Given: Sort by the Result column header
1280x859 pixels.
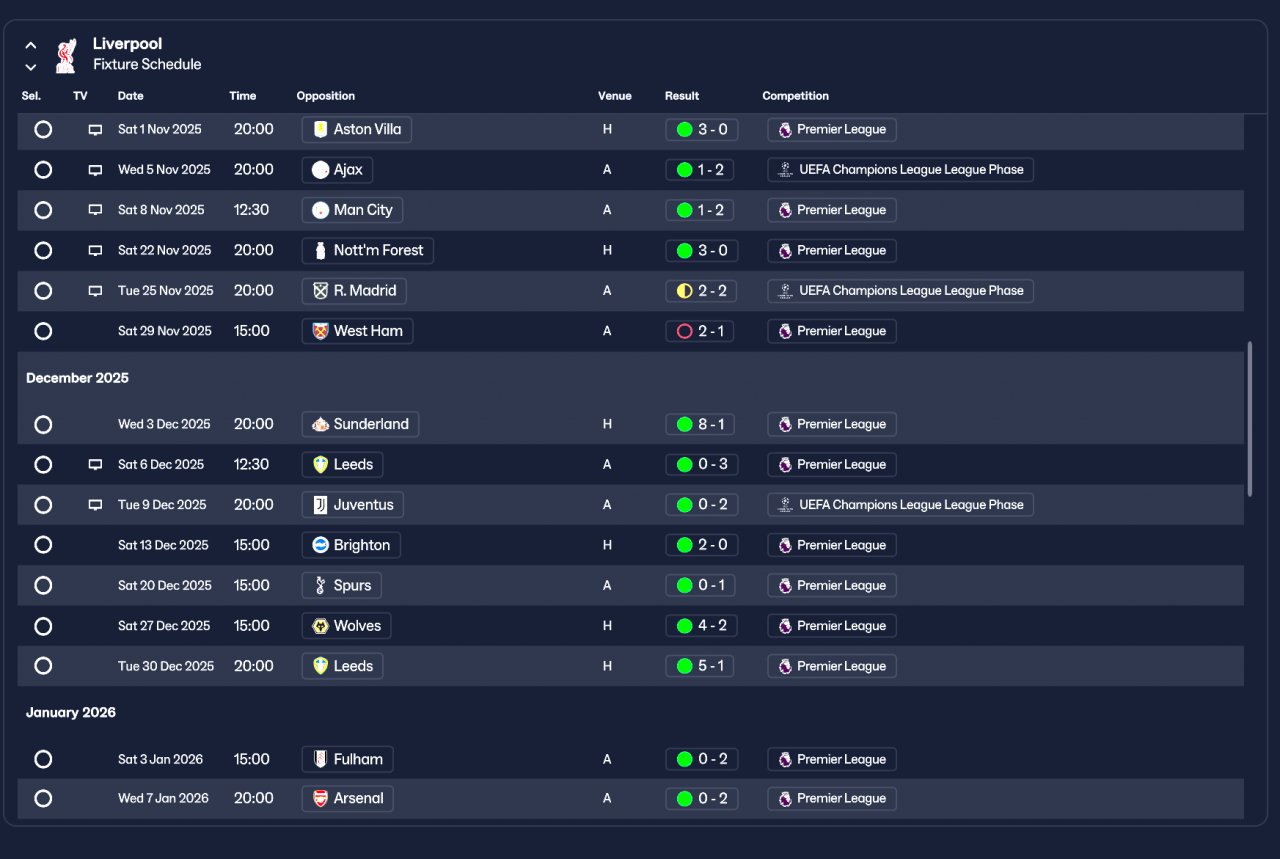Looking at the screenshot, I should point(682,96).
